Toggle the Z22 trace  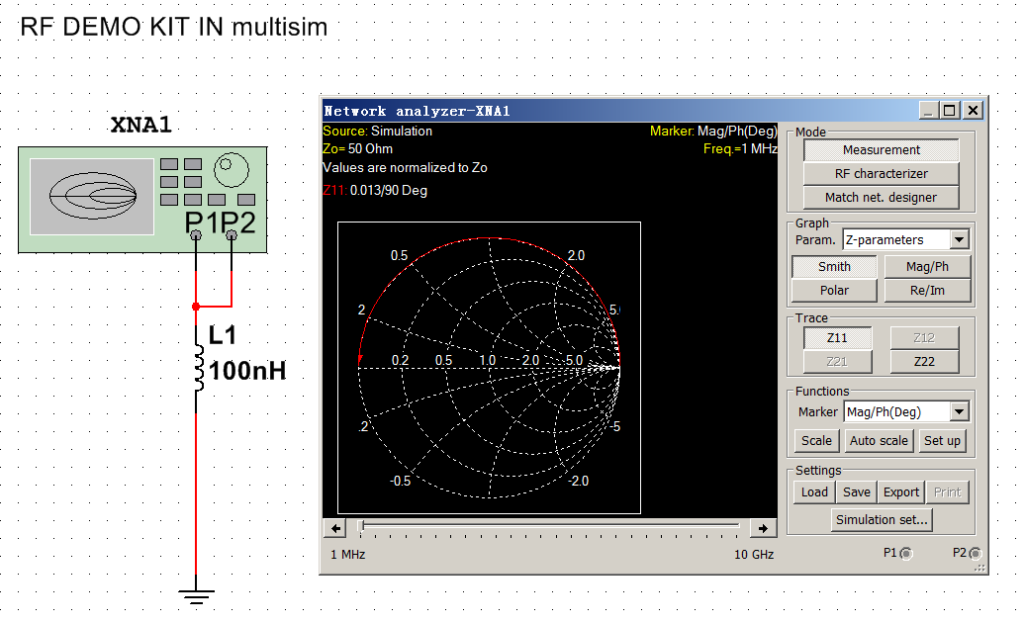(924, 362)
